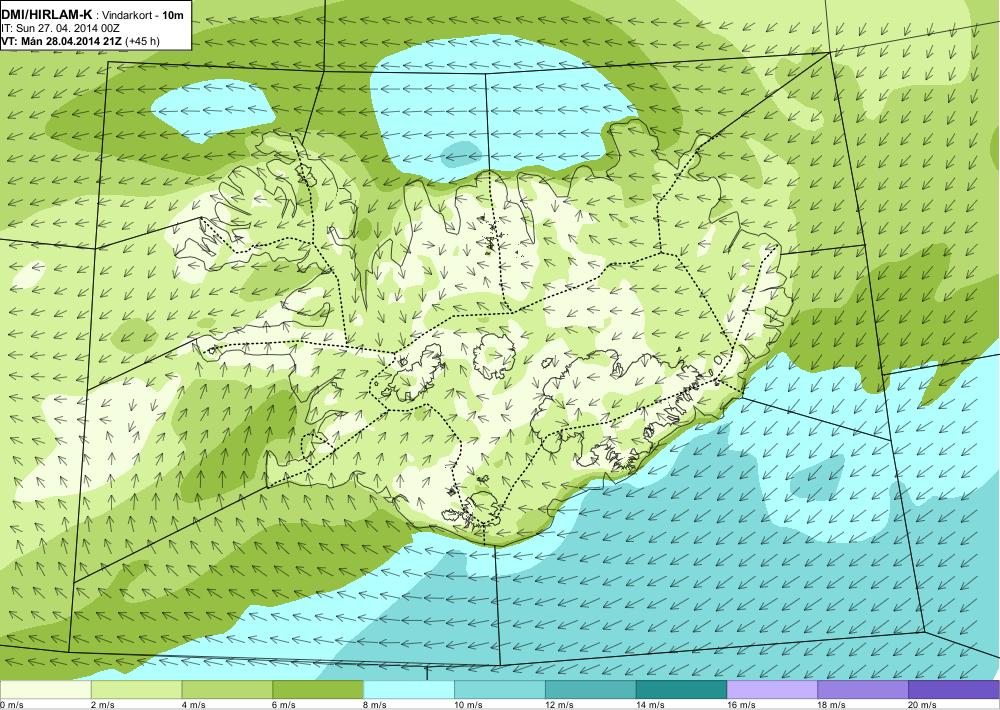Click the '2 m/s' legend label
This screenshot has height=710, width=1000.
click(102, 705)
